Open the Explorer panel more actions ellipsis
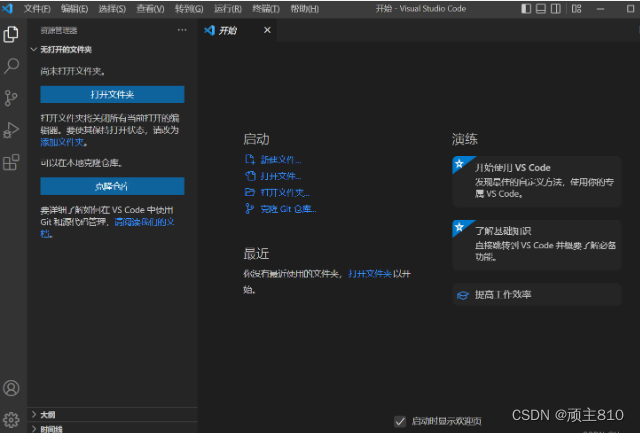Screen dimensions: 640x433 tap(182, 30)
